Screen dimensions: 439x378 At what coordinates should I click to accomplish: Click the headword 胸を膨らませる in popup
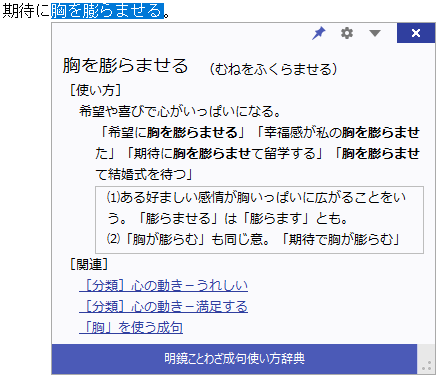point(125,65)
